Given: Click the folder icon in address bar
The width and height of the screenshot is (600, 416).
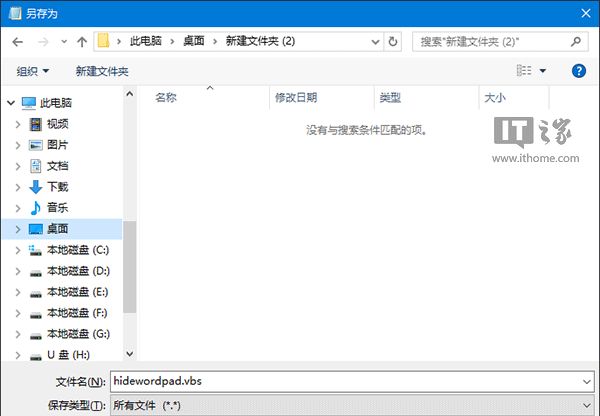Looking at the screenshot, I should click(103, 41).
